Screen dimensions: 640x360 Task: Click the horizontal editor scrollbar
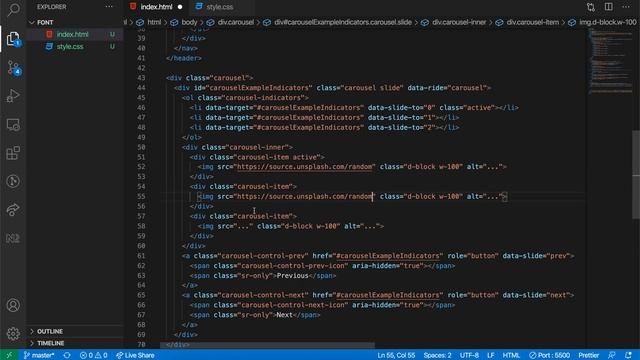pos(267,345)
